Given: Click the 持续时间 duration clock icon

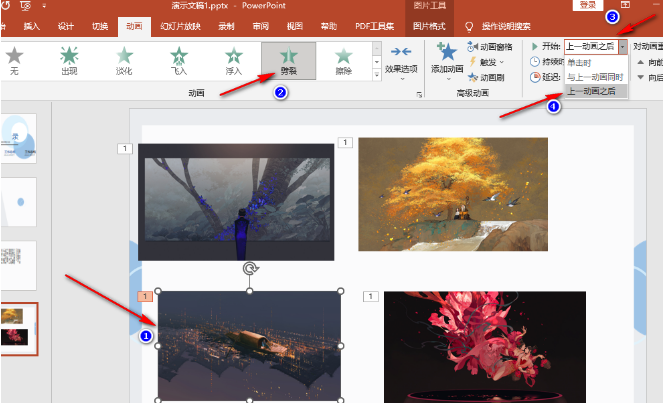Looking at the screenshot, I should [x=535, y=62].
